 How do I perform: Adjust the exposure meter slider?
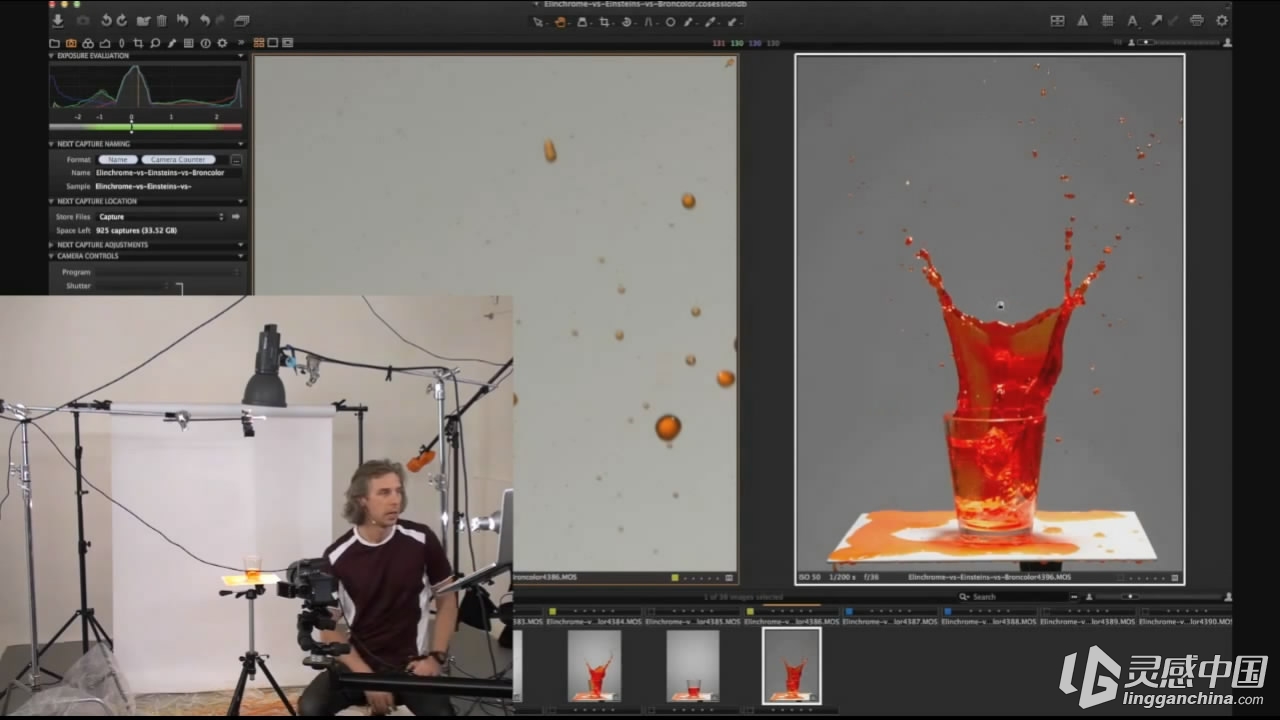pos(131,127)
